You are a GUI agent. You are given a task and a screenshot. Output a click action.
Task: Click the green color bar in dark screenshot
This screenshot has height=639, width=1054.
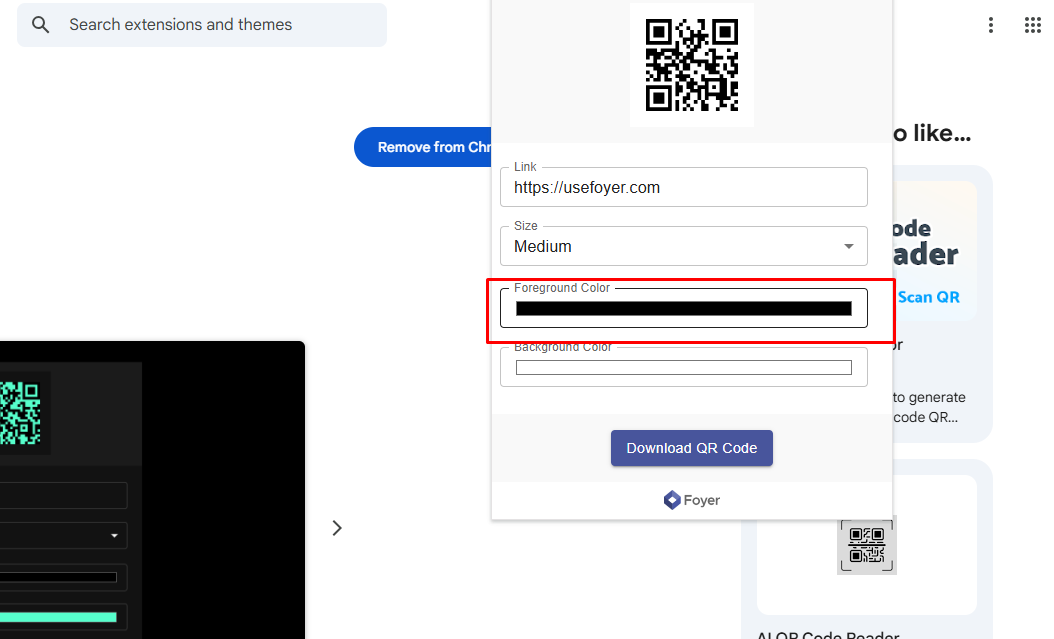[x=58, y=617]
